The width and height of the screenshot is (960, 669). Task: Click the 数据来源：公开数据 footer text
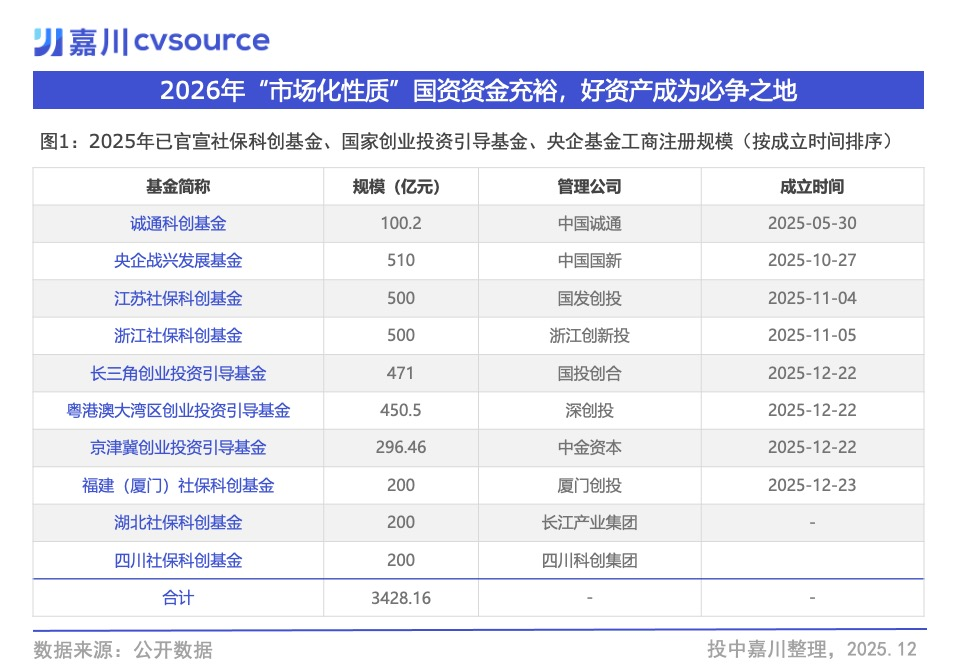(x=123, y=650)
